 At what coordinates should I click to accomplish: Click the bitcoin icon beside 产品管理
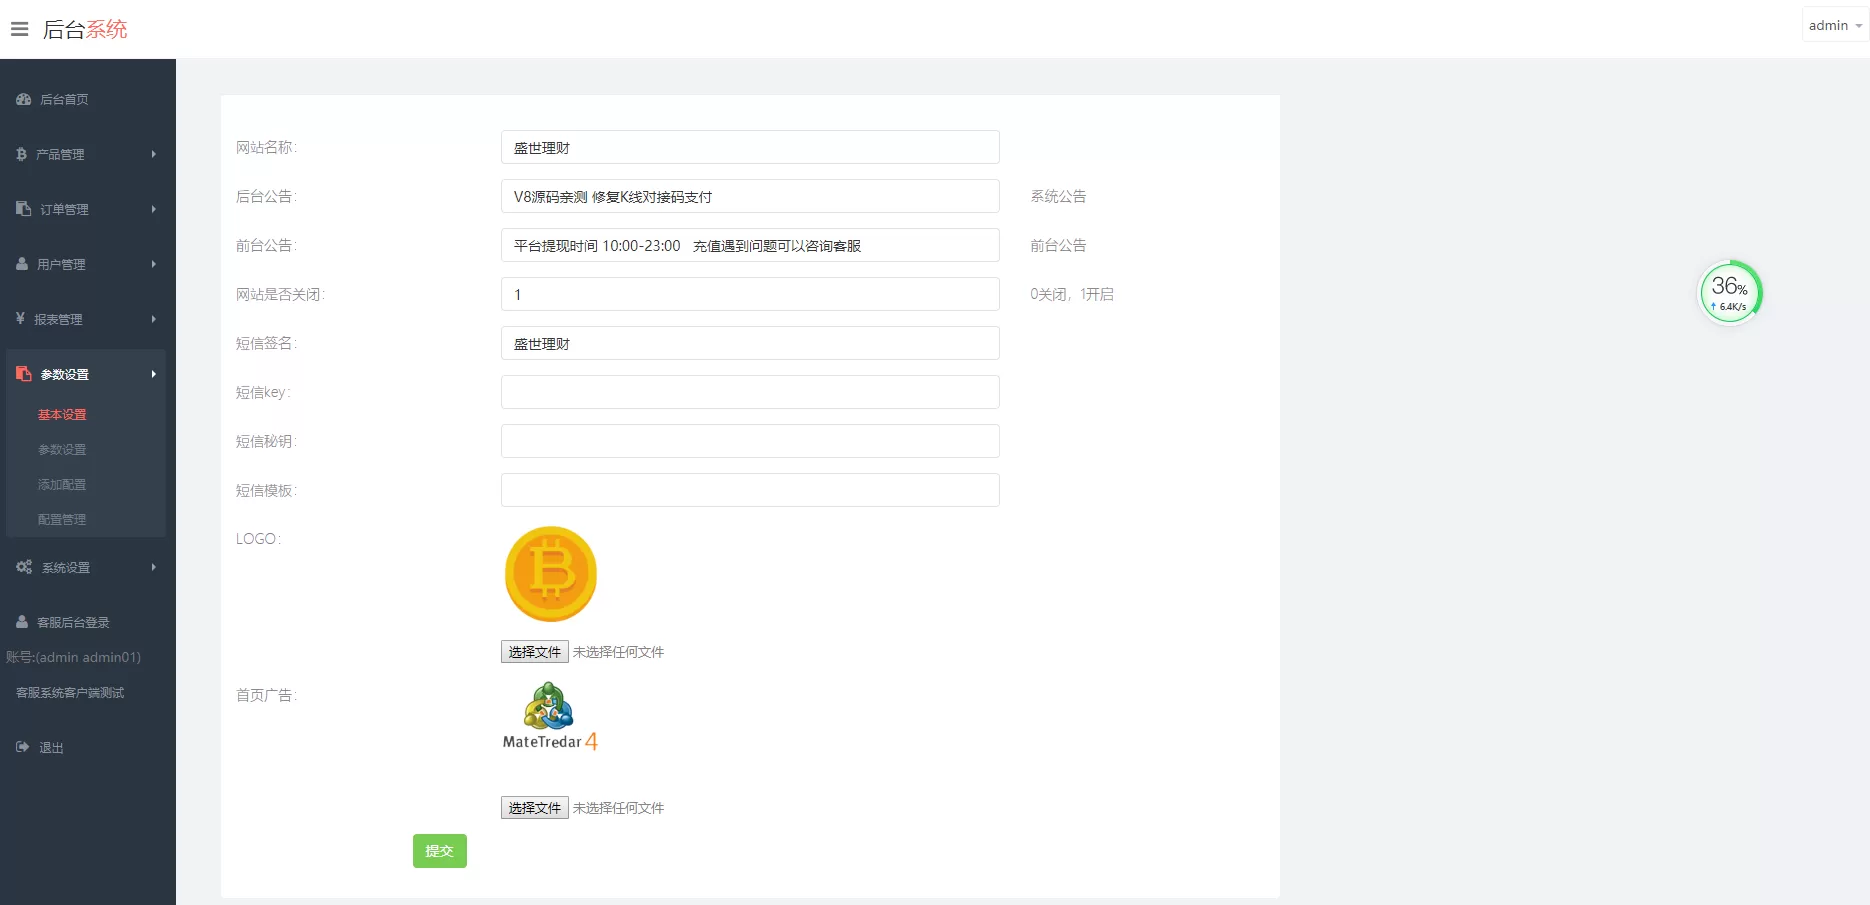pos(21,154)
